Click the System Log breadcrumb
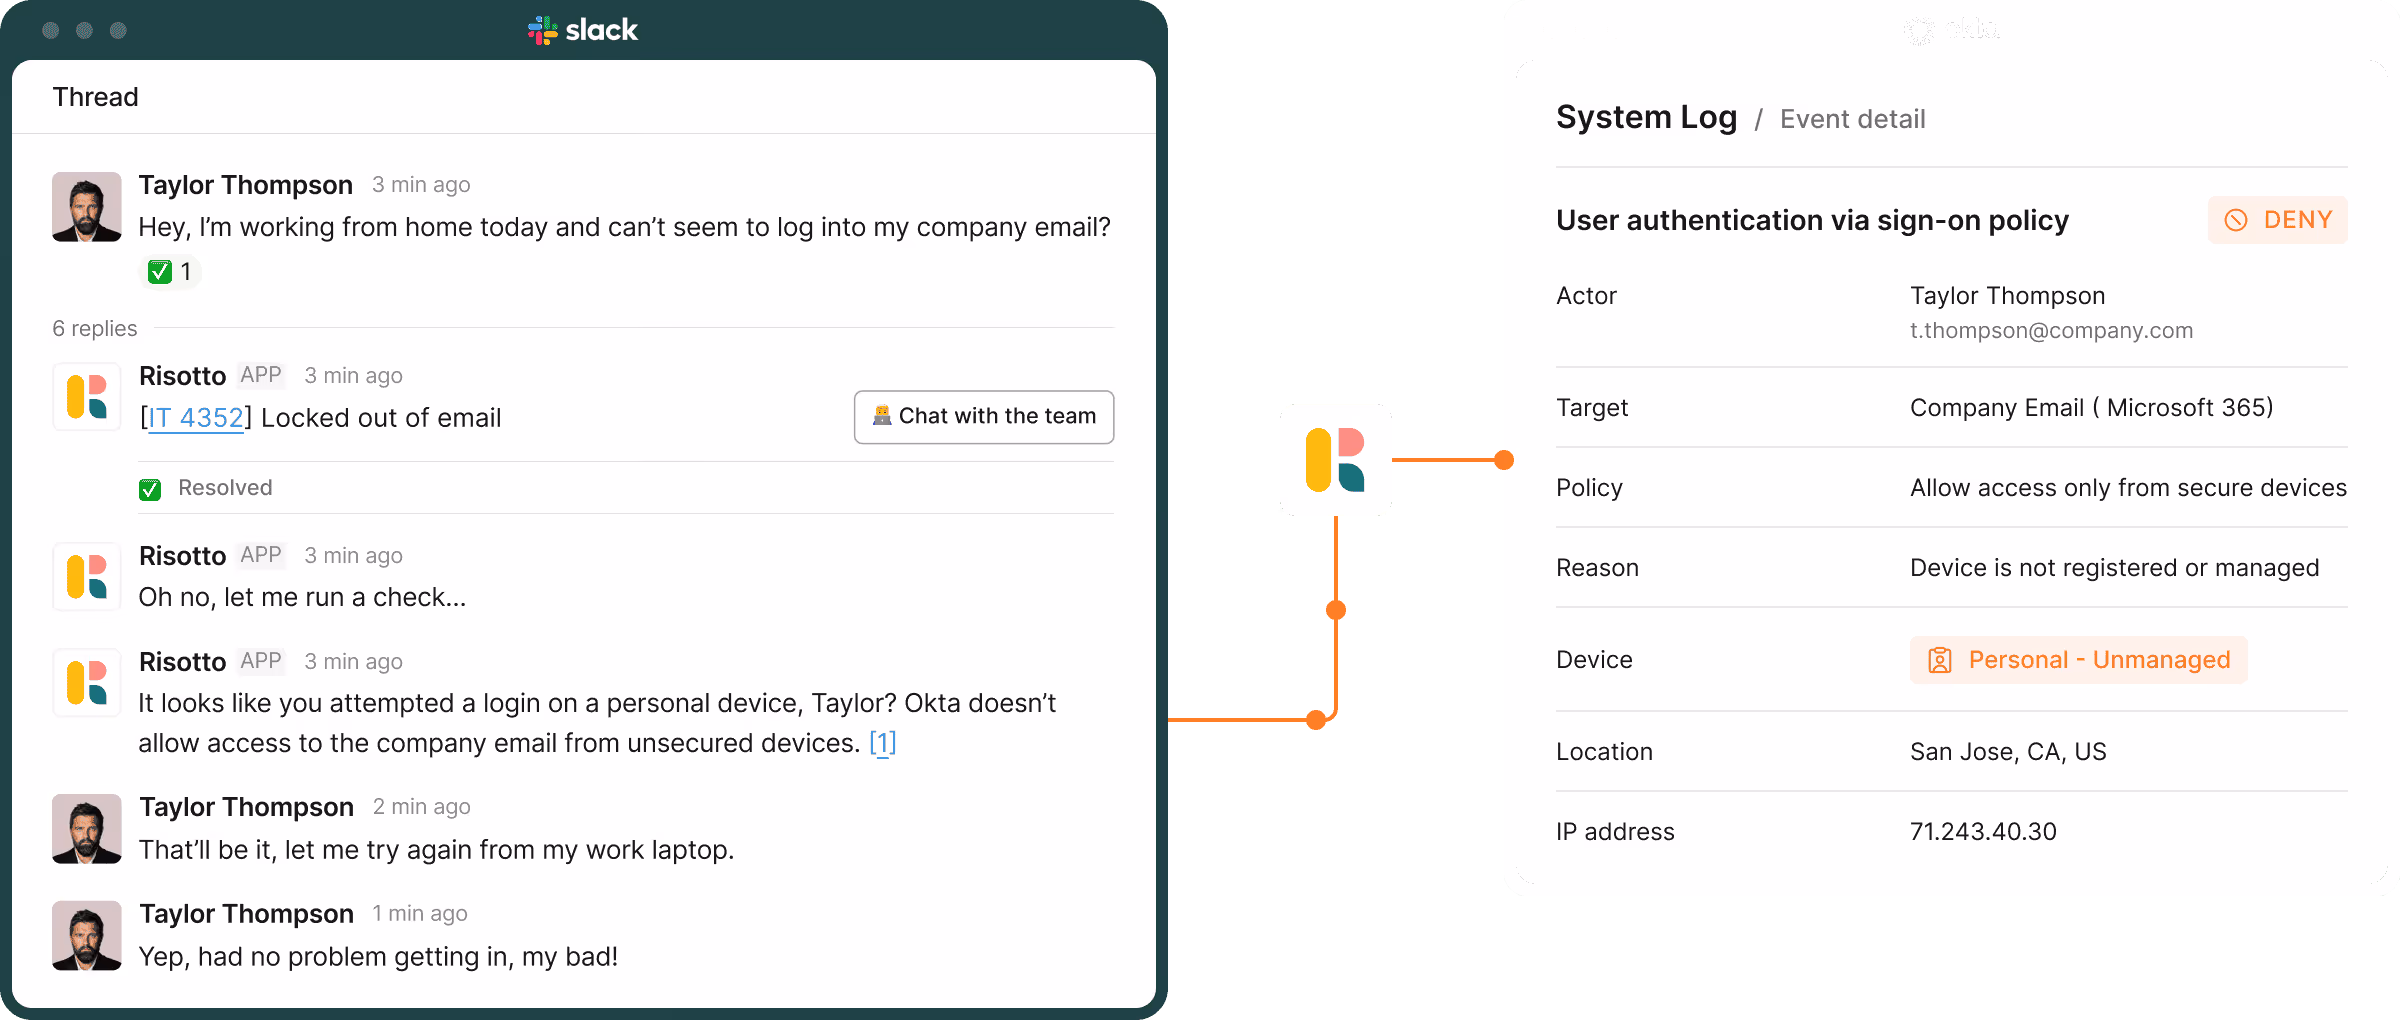 click(x=1646, y=118)
